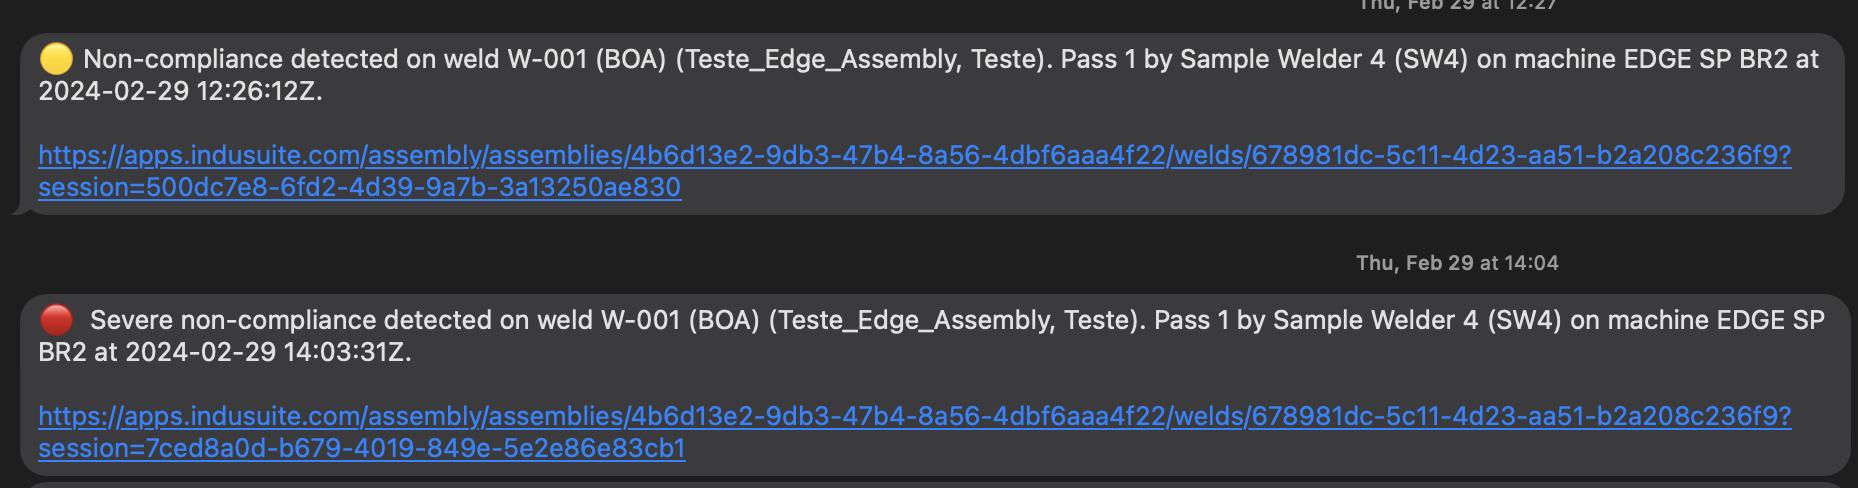Image resolution: width=1858 pixels, height=488 pixels.
Task: Click 'Sample Welder 4 (SW4)' in the red-alert message
Action: pos(1417,321)
